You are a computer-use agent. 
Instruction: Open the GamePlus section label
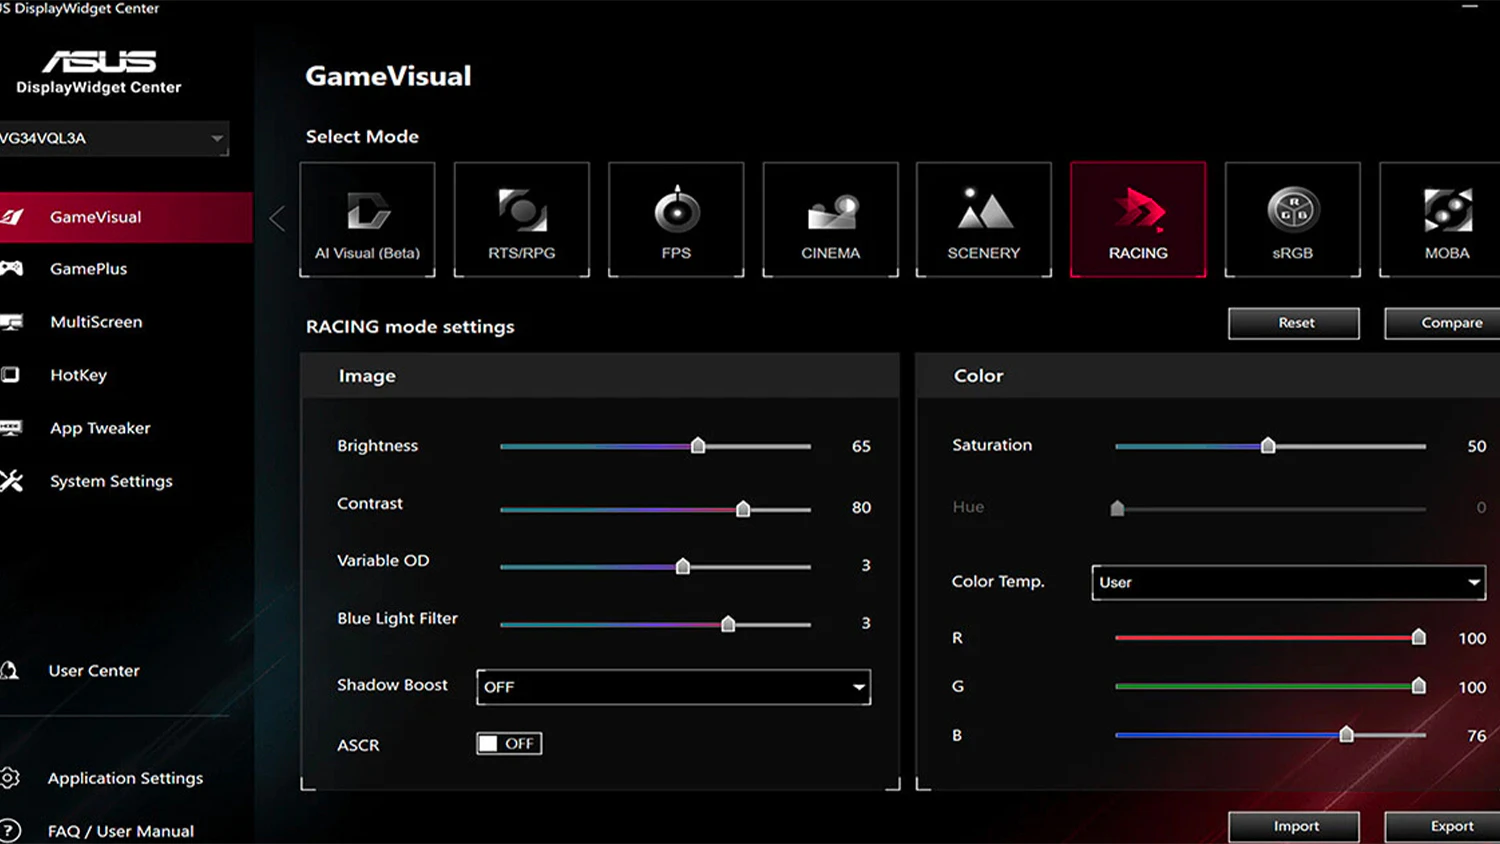(89, 269)
